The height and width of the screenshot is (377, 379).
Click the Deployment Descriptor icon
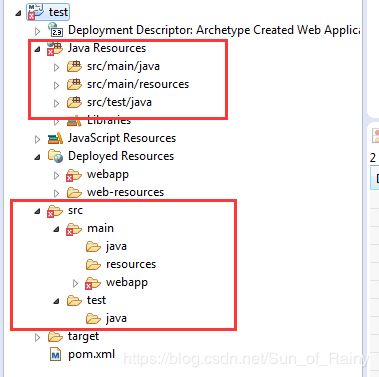55,30
